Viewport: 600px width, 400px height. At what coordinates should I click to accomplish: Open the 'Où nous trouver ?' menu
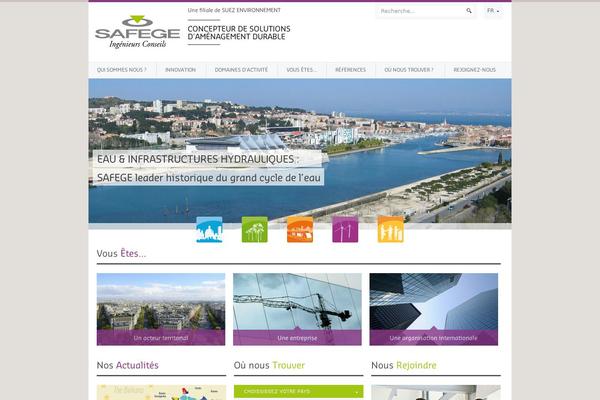point(409,70)
